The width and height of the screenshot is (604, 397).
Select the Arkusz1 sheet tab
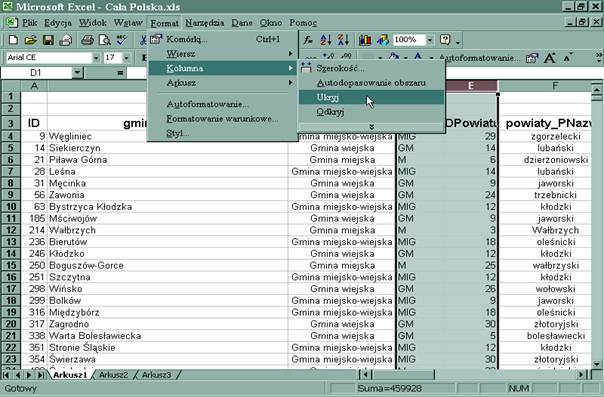(x=70, y=375)
